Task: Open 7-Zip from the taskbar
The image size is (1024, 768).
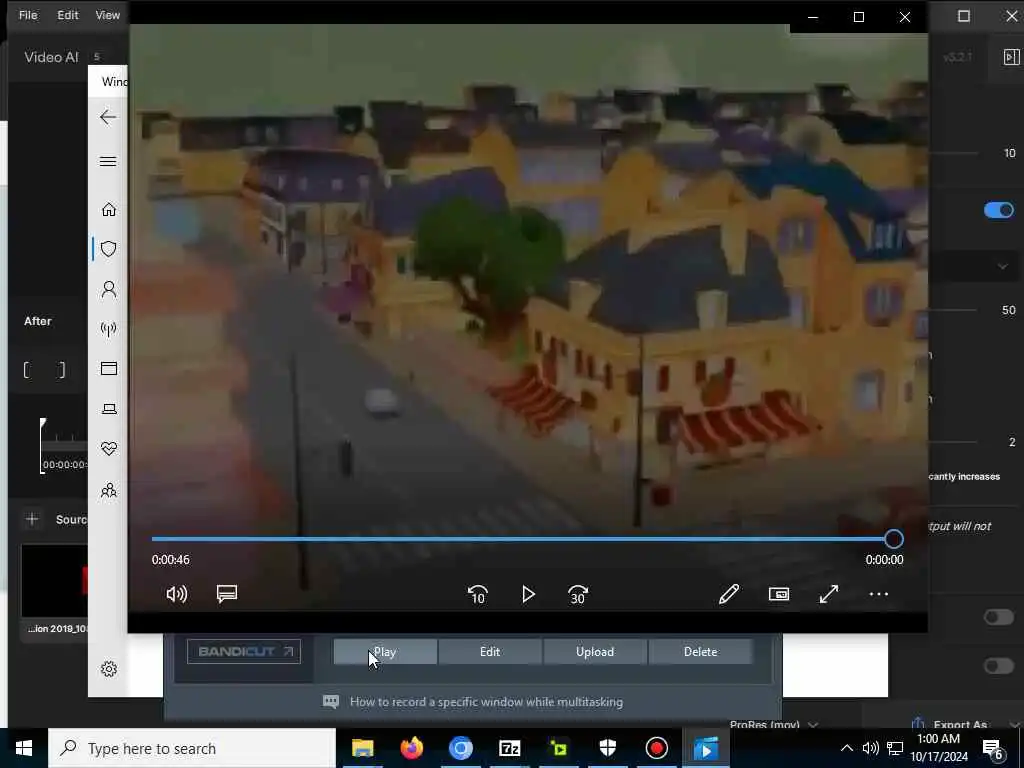Action: (x=509, y=748)
